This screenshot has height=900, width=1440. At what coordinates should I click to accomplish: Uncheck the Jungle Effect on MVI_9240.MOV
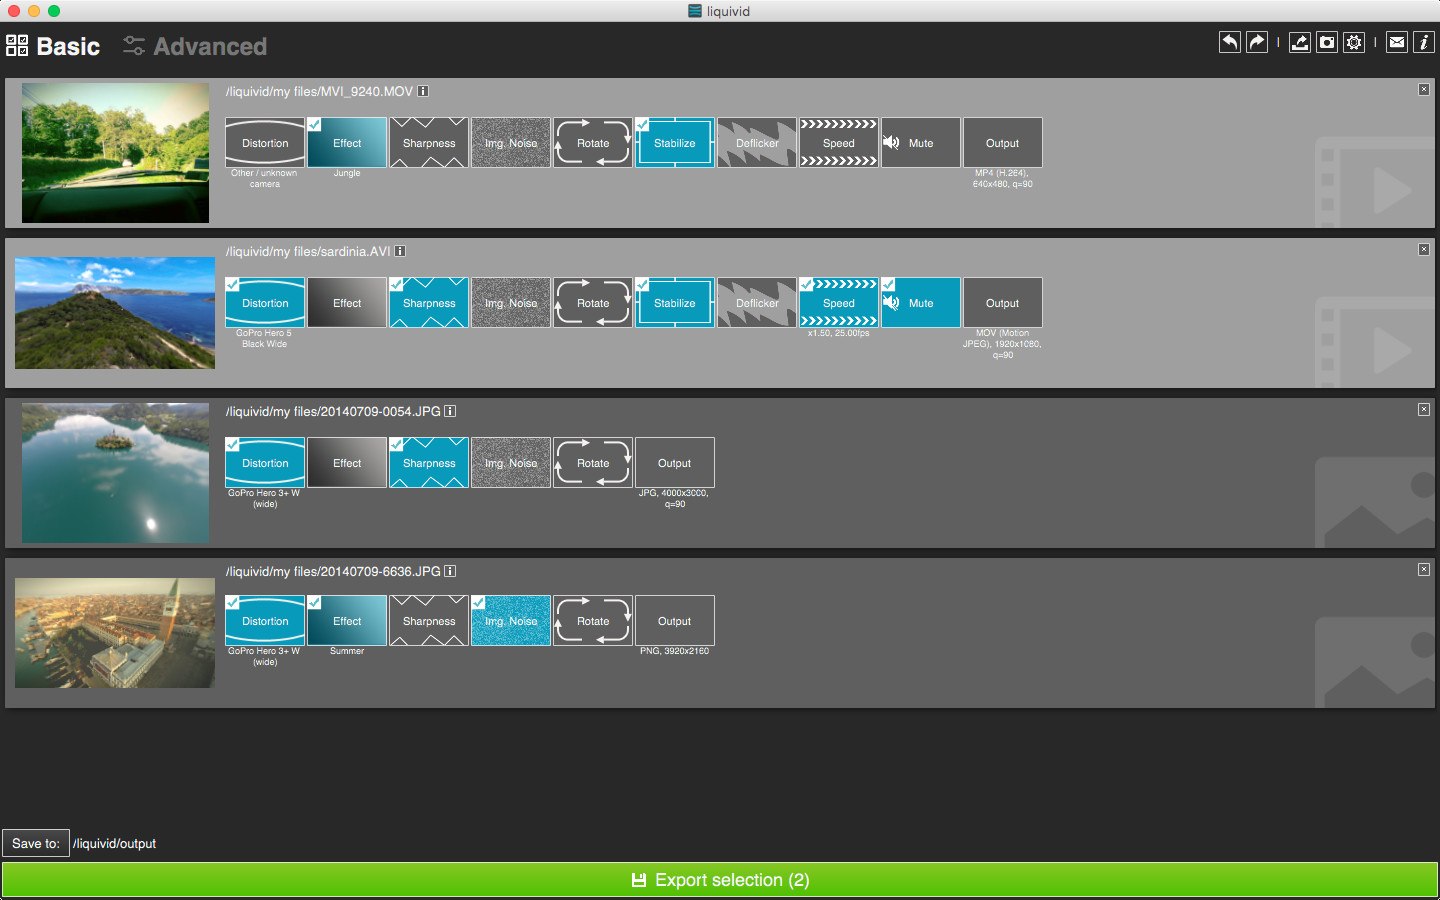tap(346, 143)
